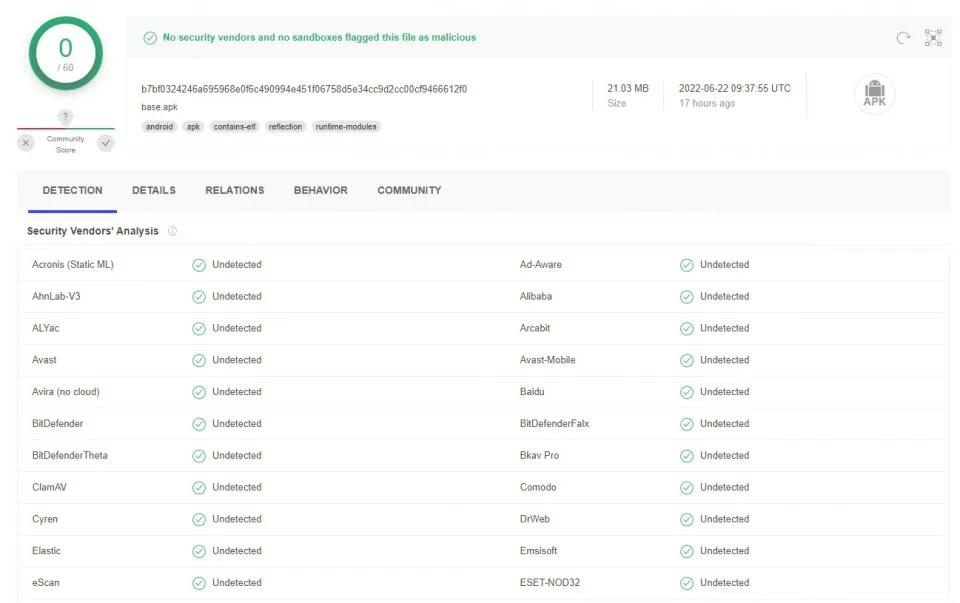The height and width of the screenshot is (603, 960).
Task: Click the Avast-Mobile undetected check icon
Action: [687, 361]
